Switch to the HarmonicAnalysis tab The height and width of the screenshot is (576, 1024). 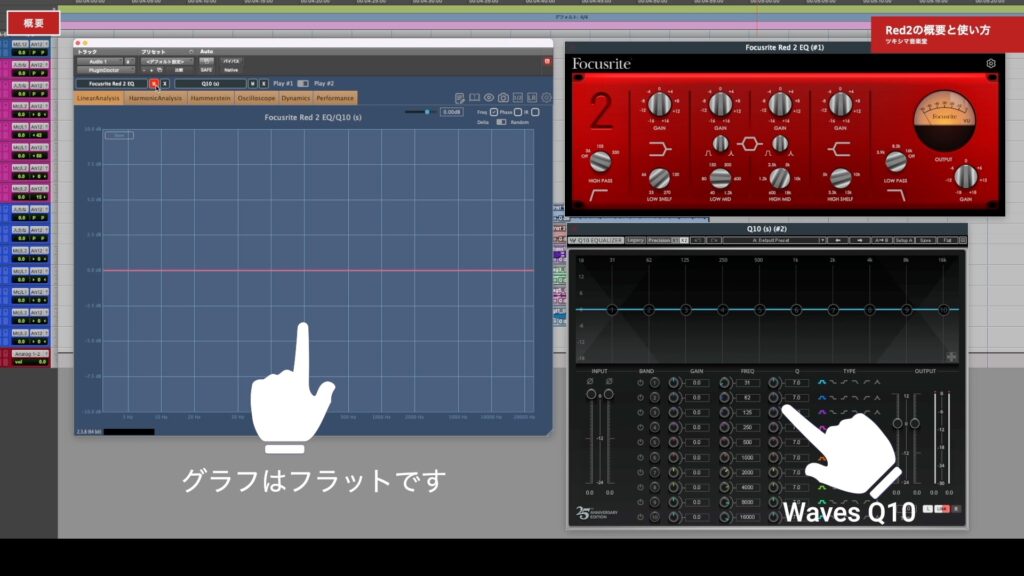coord(155,98)
